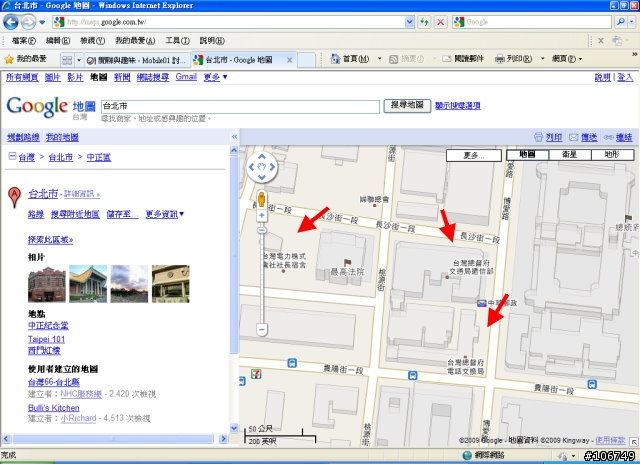Open Favorites with the star icon
The height and width of the screenshot is (464, 640).
tap(9, 60)
